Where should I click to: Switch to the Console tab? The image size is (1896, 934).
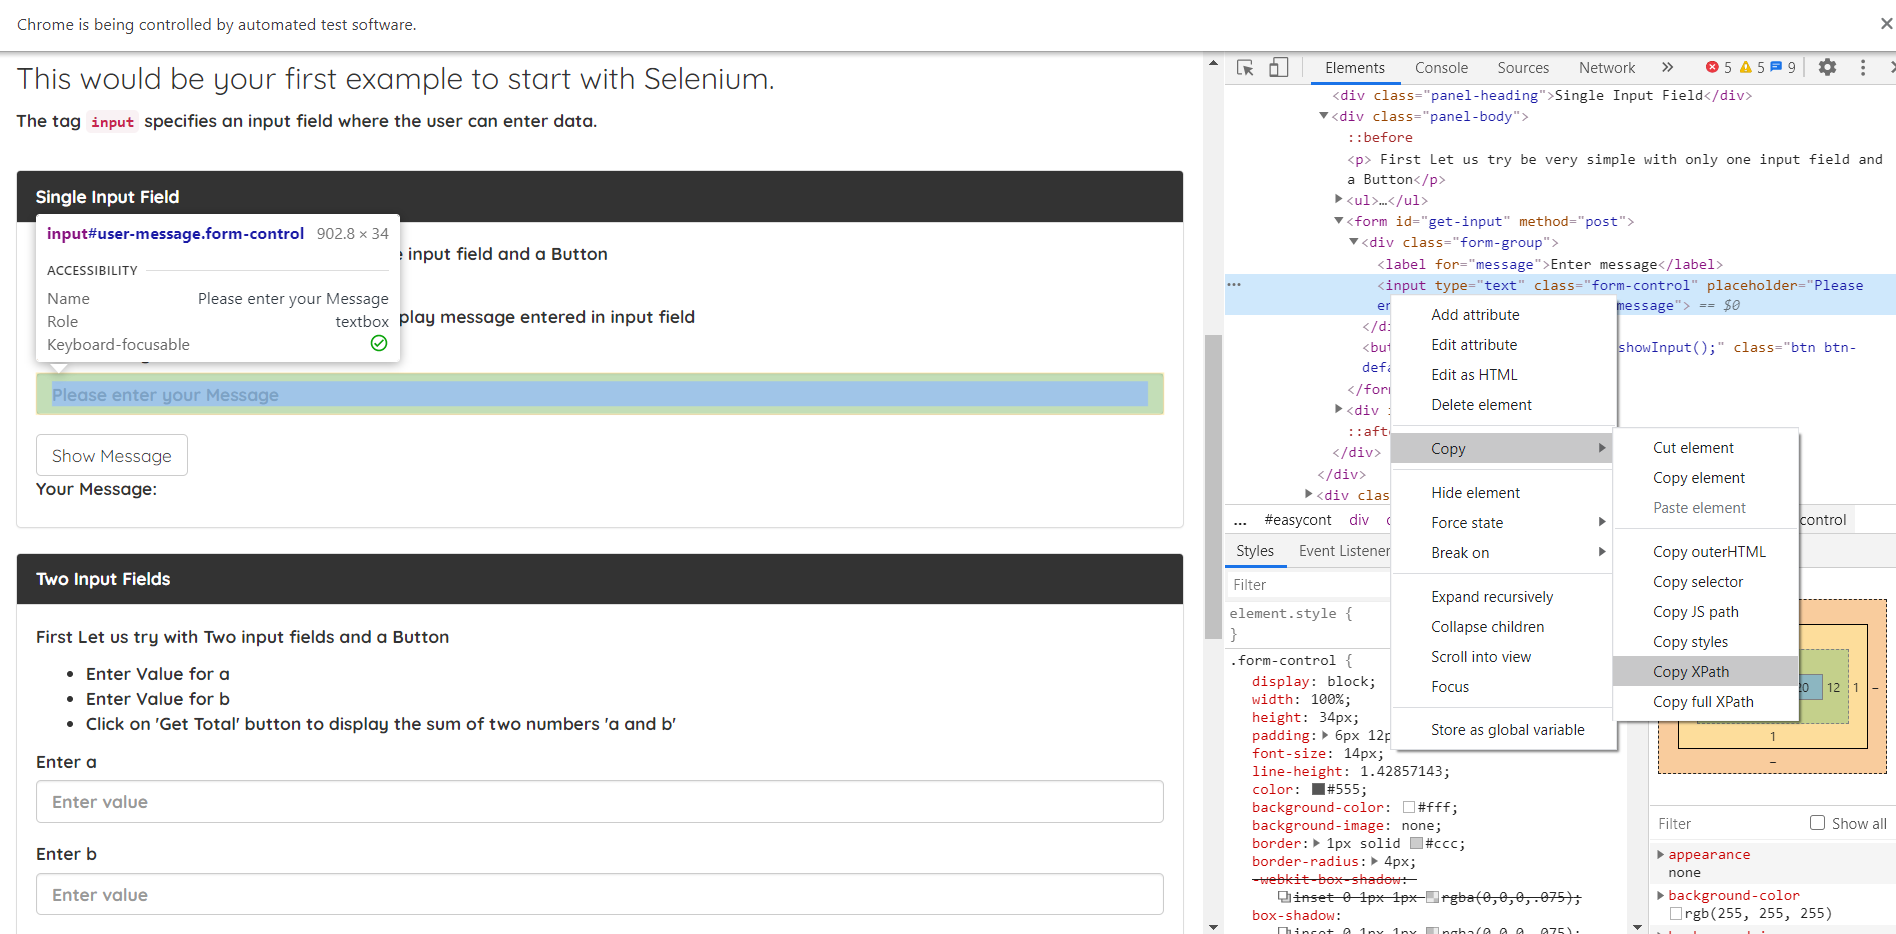tap(1441, 67)
